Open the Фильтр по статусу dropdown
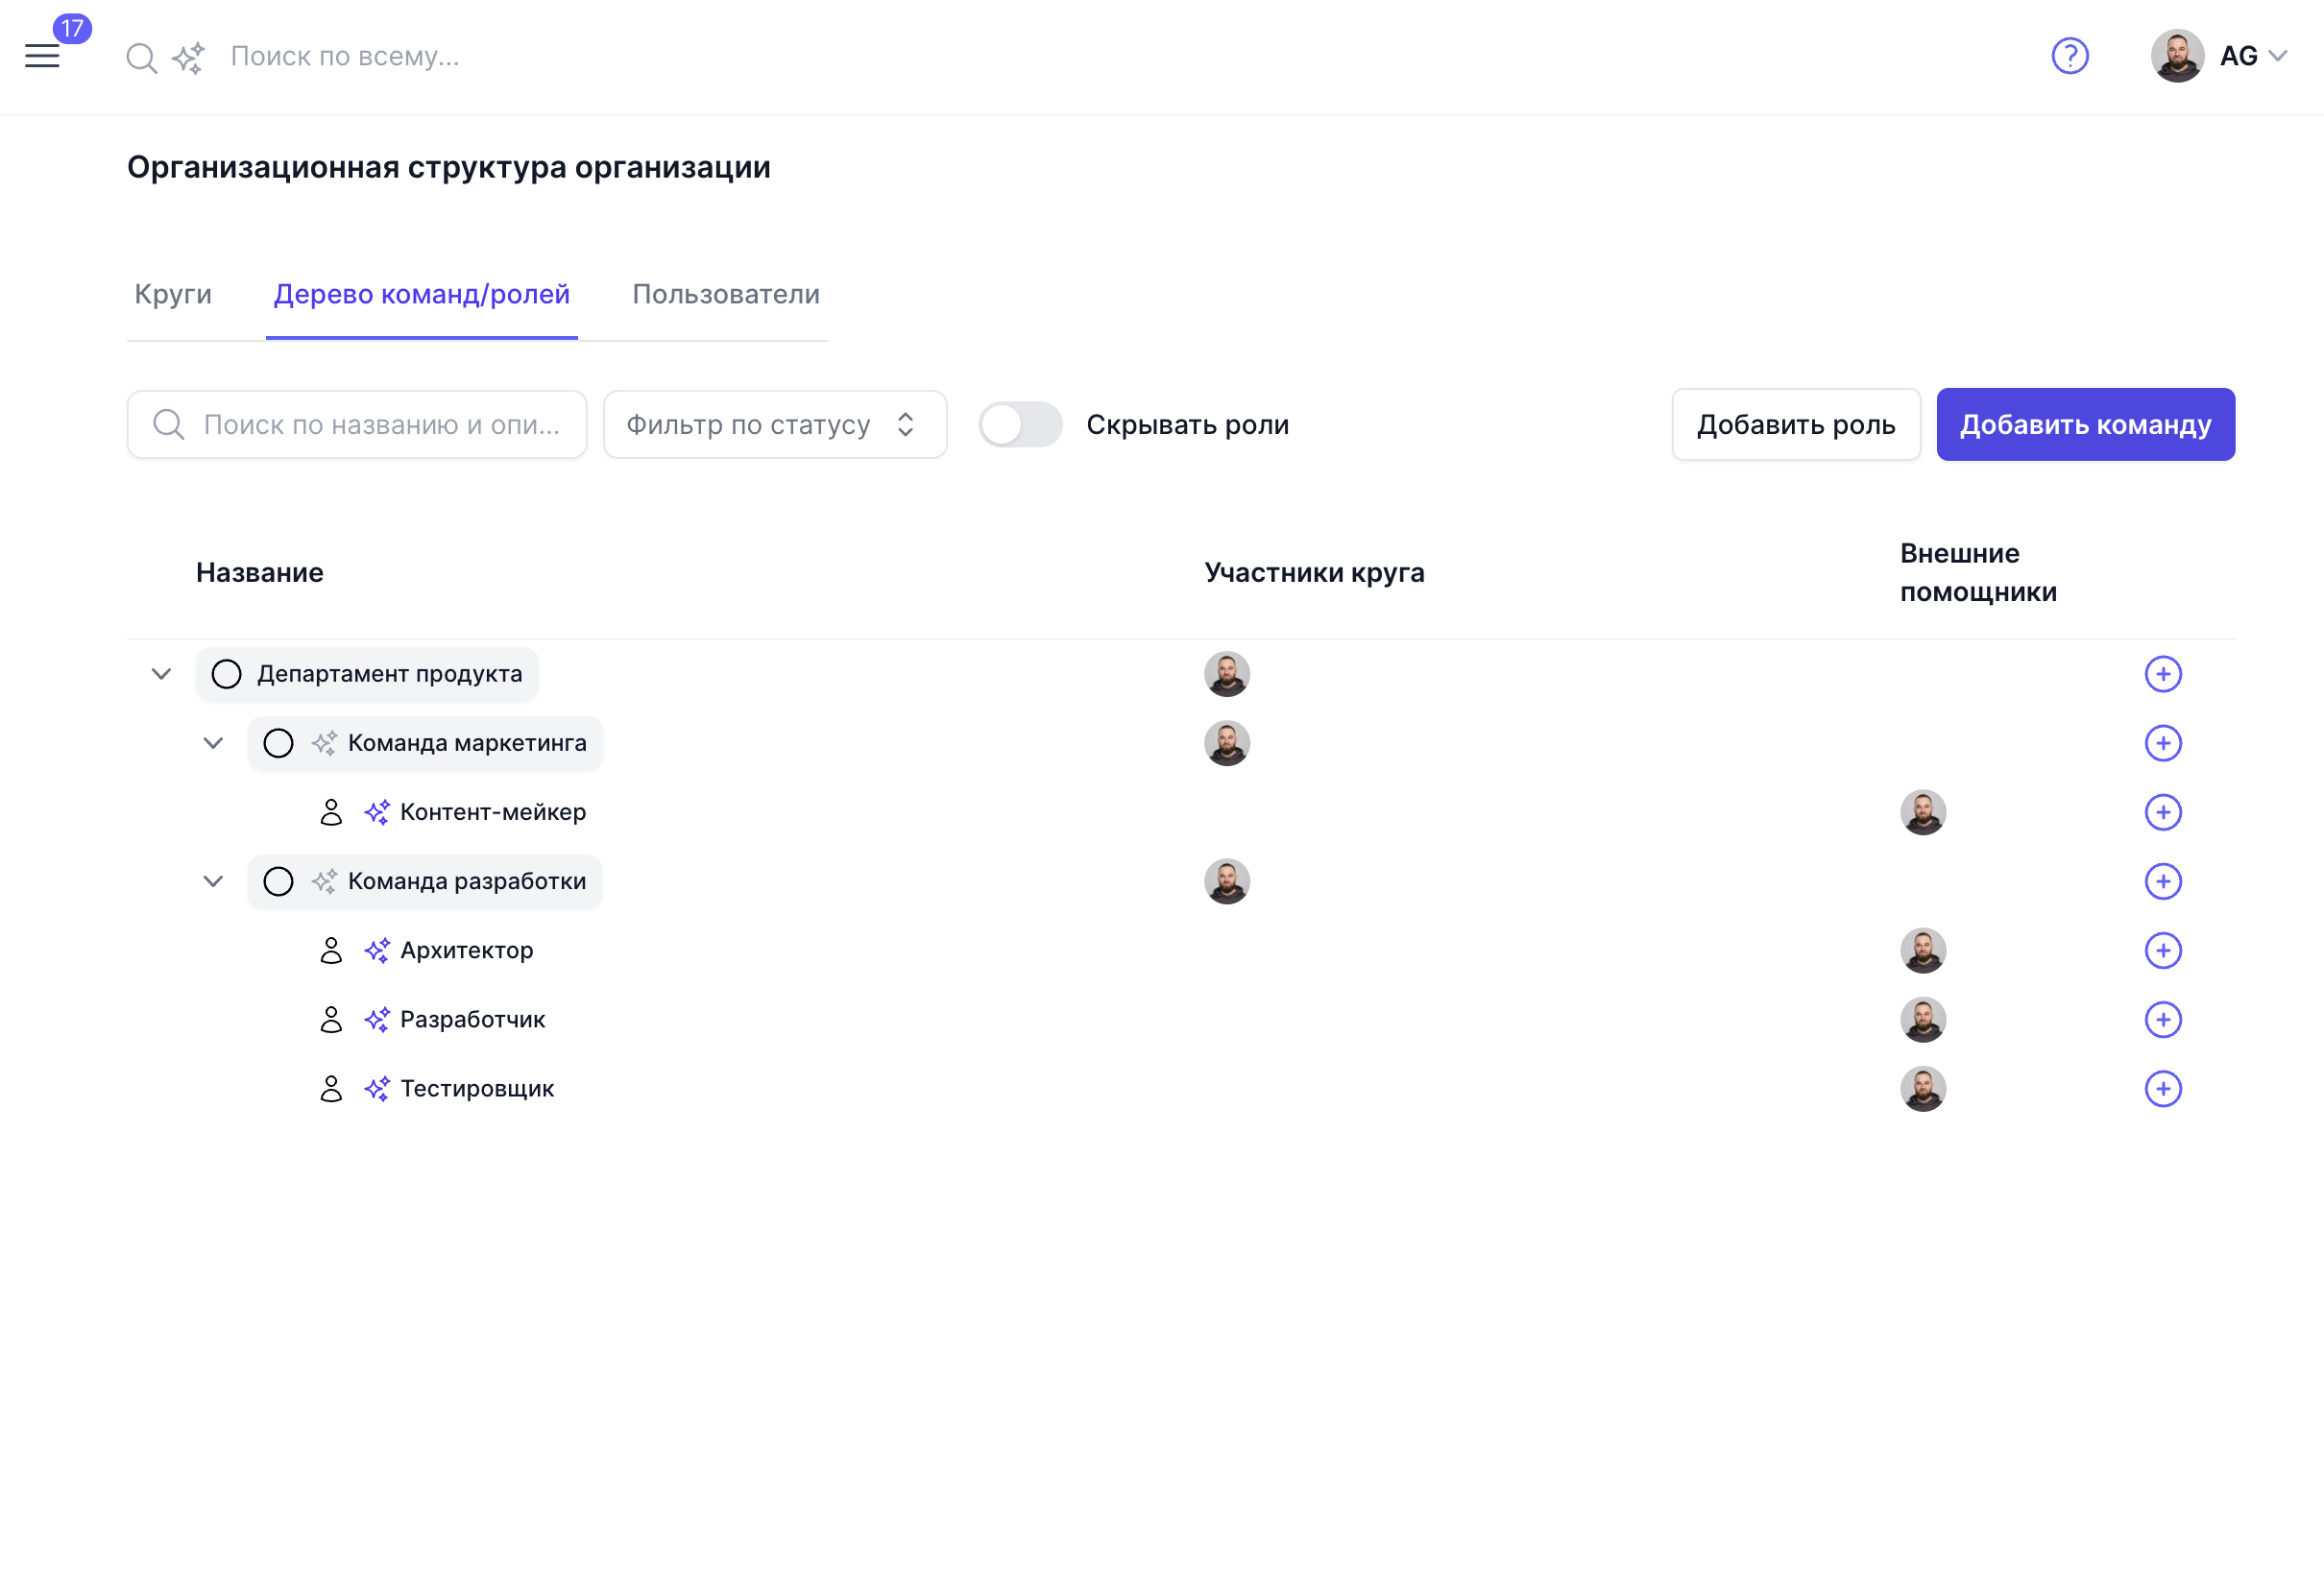The image size is (2324, 1590). point(774,424)
